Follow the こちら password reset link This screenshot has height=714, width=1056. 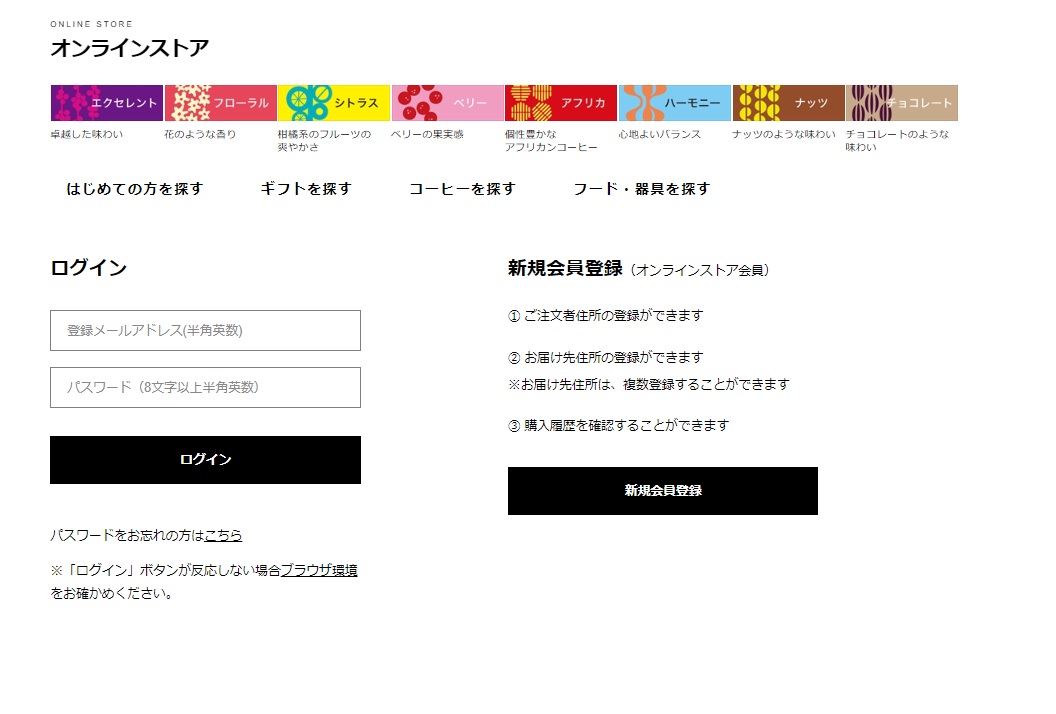coord(223,536)
